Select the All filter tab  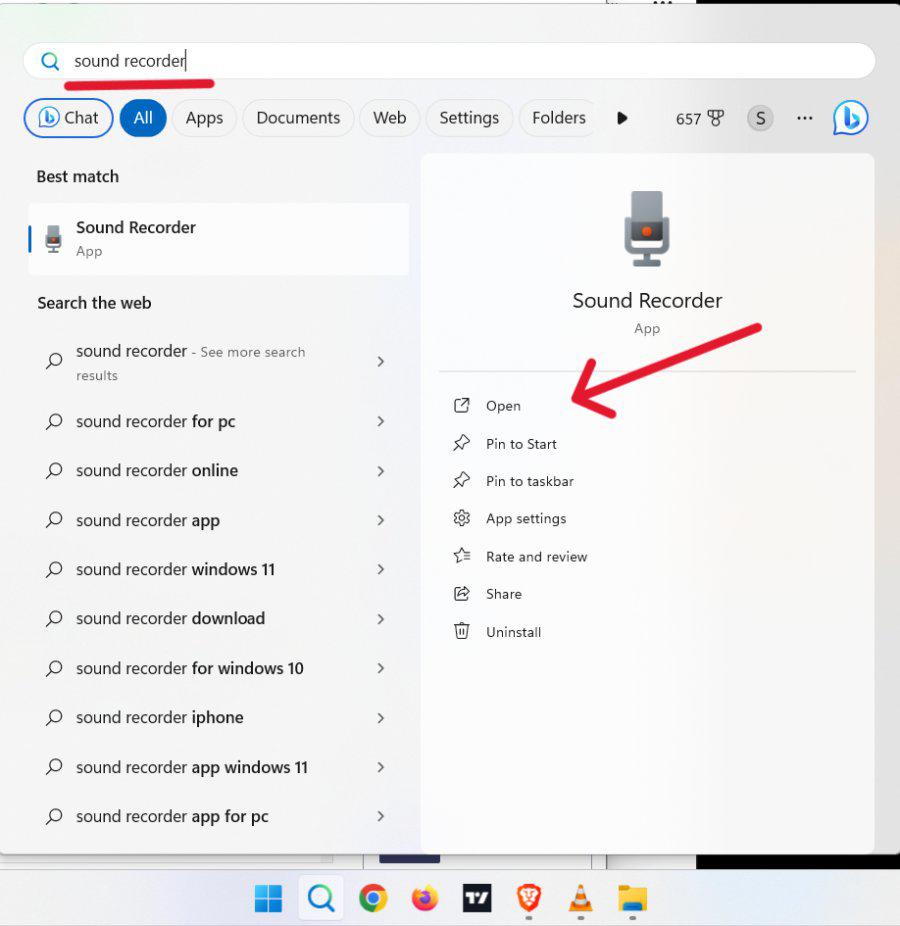(143, 118)
